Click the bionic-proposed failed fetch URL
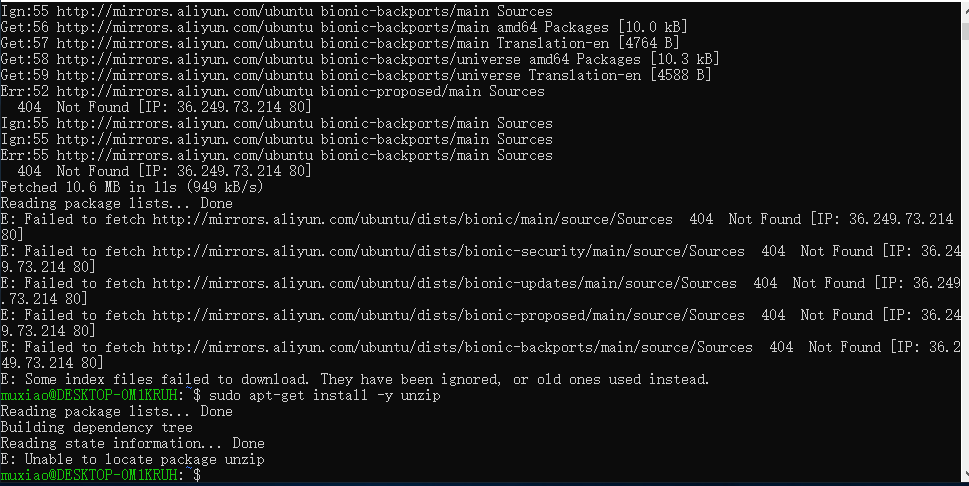This screenshot has height=486, width=969. point(449,315)
